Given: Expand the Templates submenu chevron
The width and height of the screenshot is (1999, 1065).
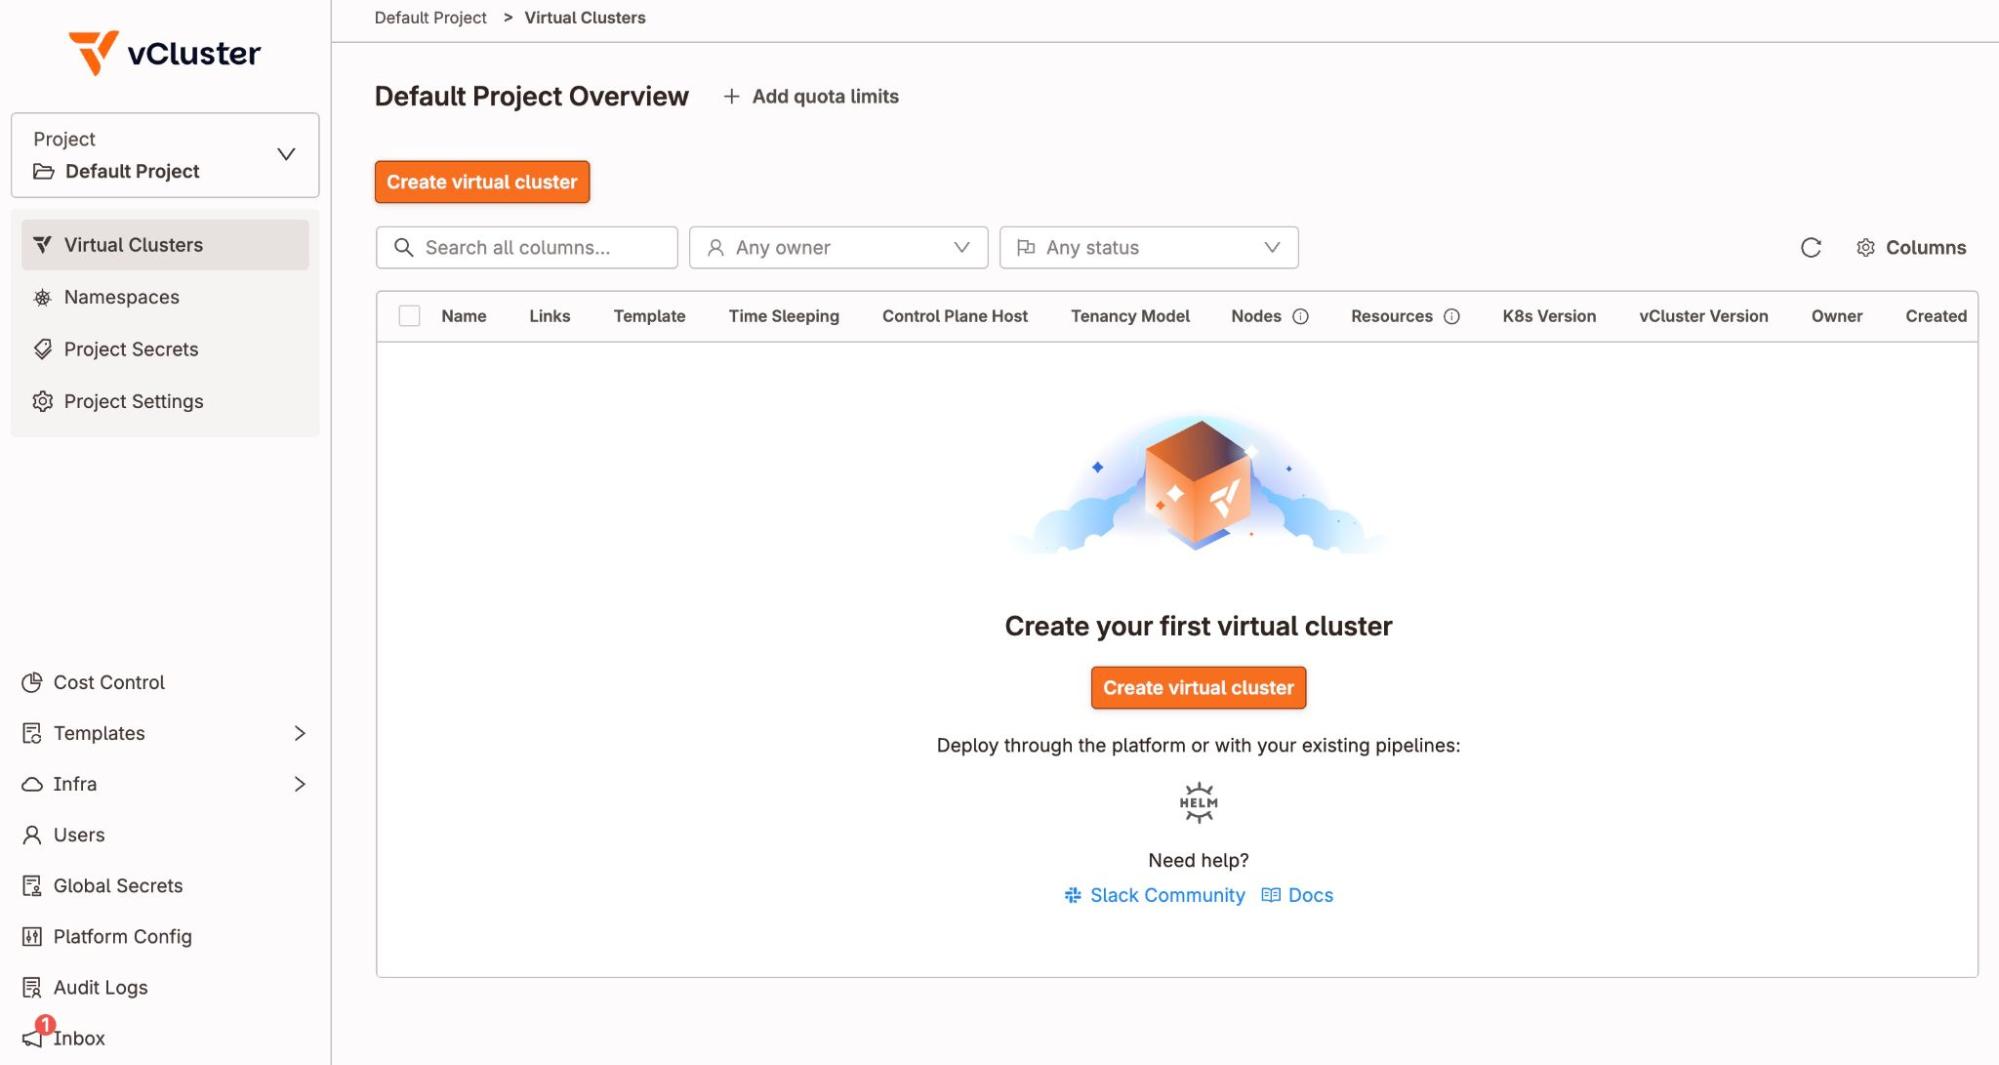Looking at the screenshot, I should coord(299,733).
